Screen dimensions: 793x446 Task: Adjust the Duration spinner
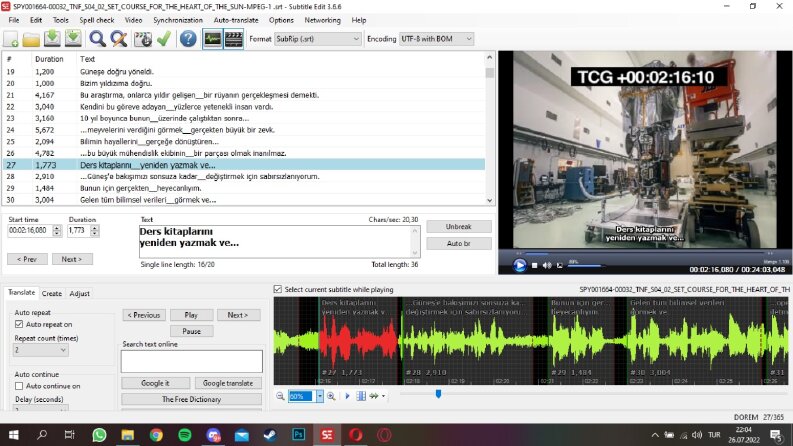(x=95, y=231)
